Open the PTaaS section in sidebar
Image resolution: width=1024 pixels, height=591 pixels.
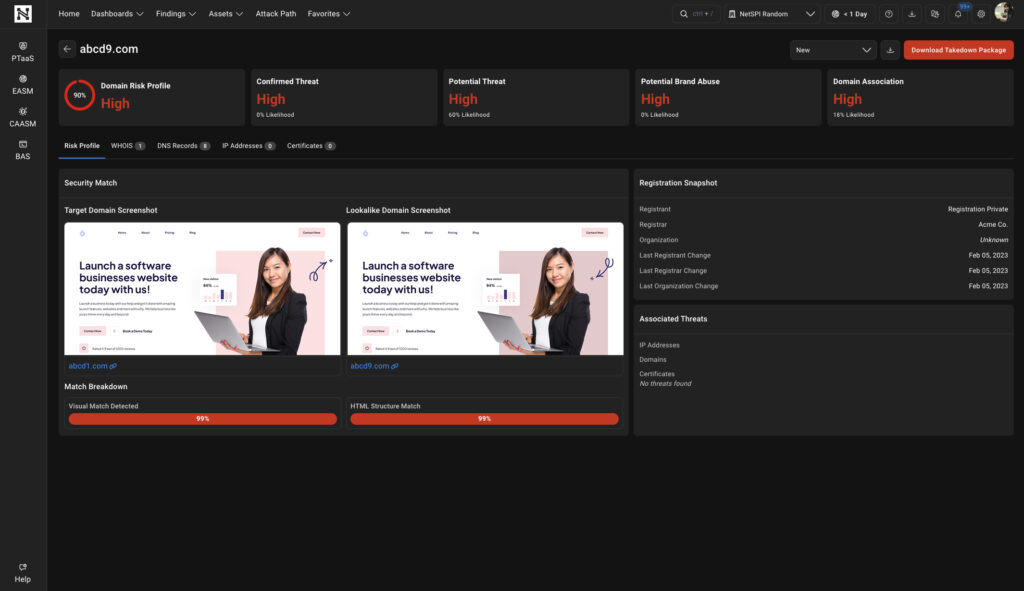coord(23,52)
